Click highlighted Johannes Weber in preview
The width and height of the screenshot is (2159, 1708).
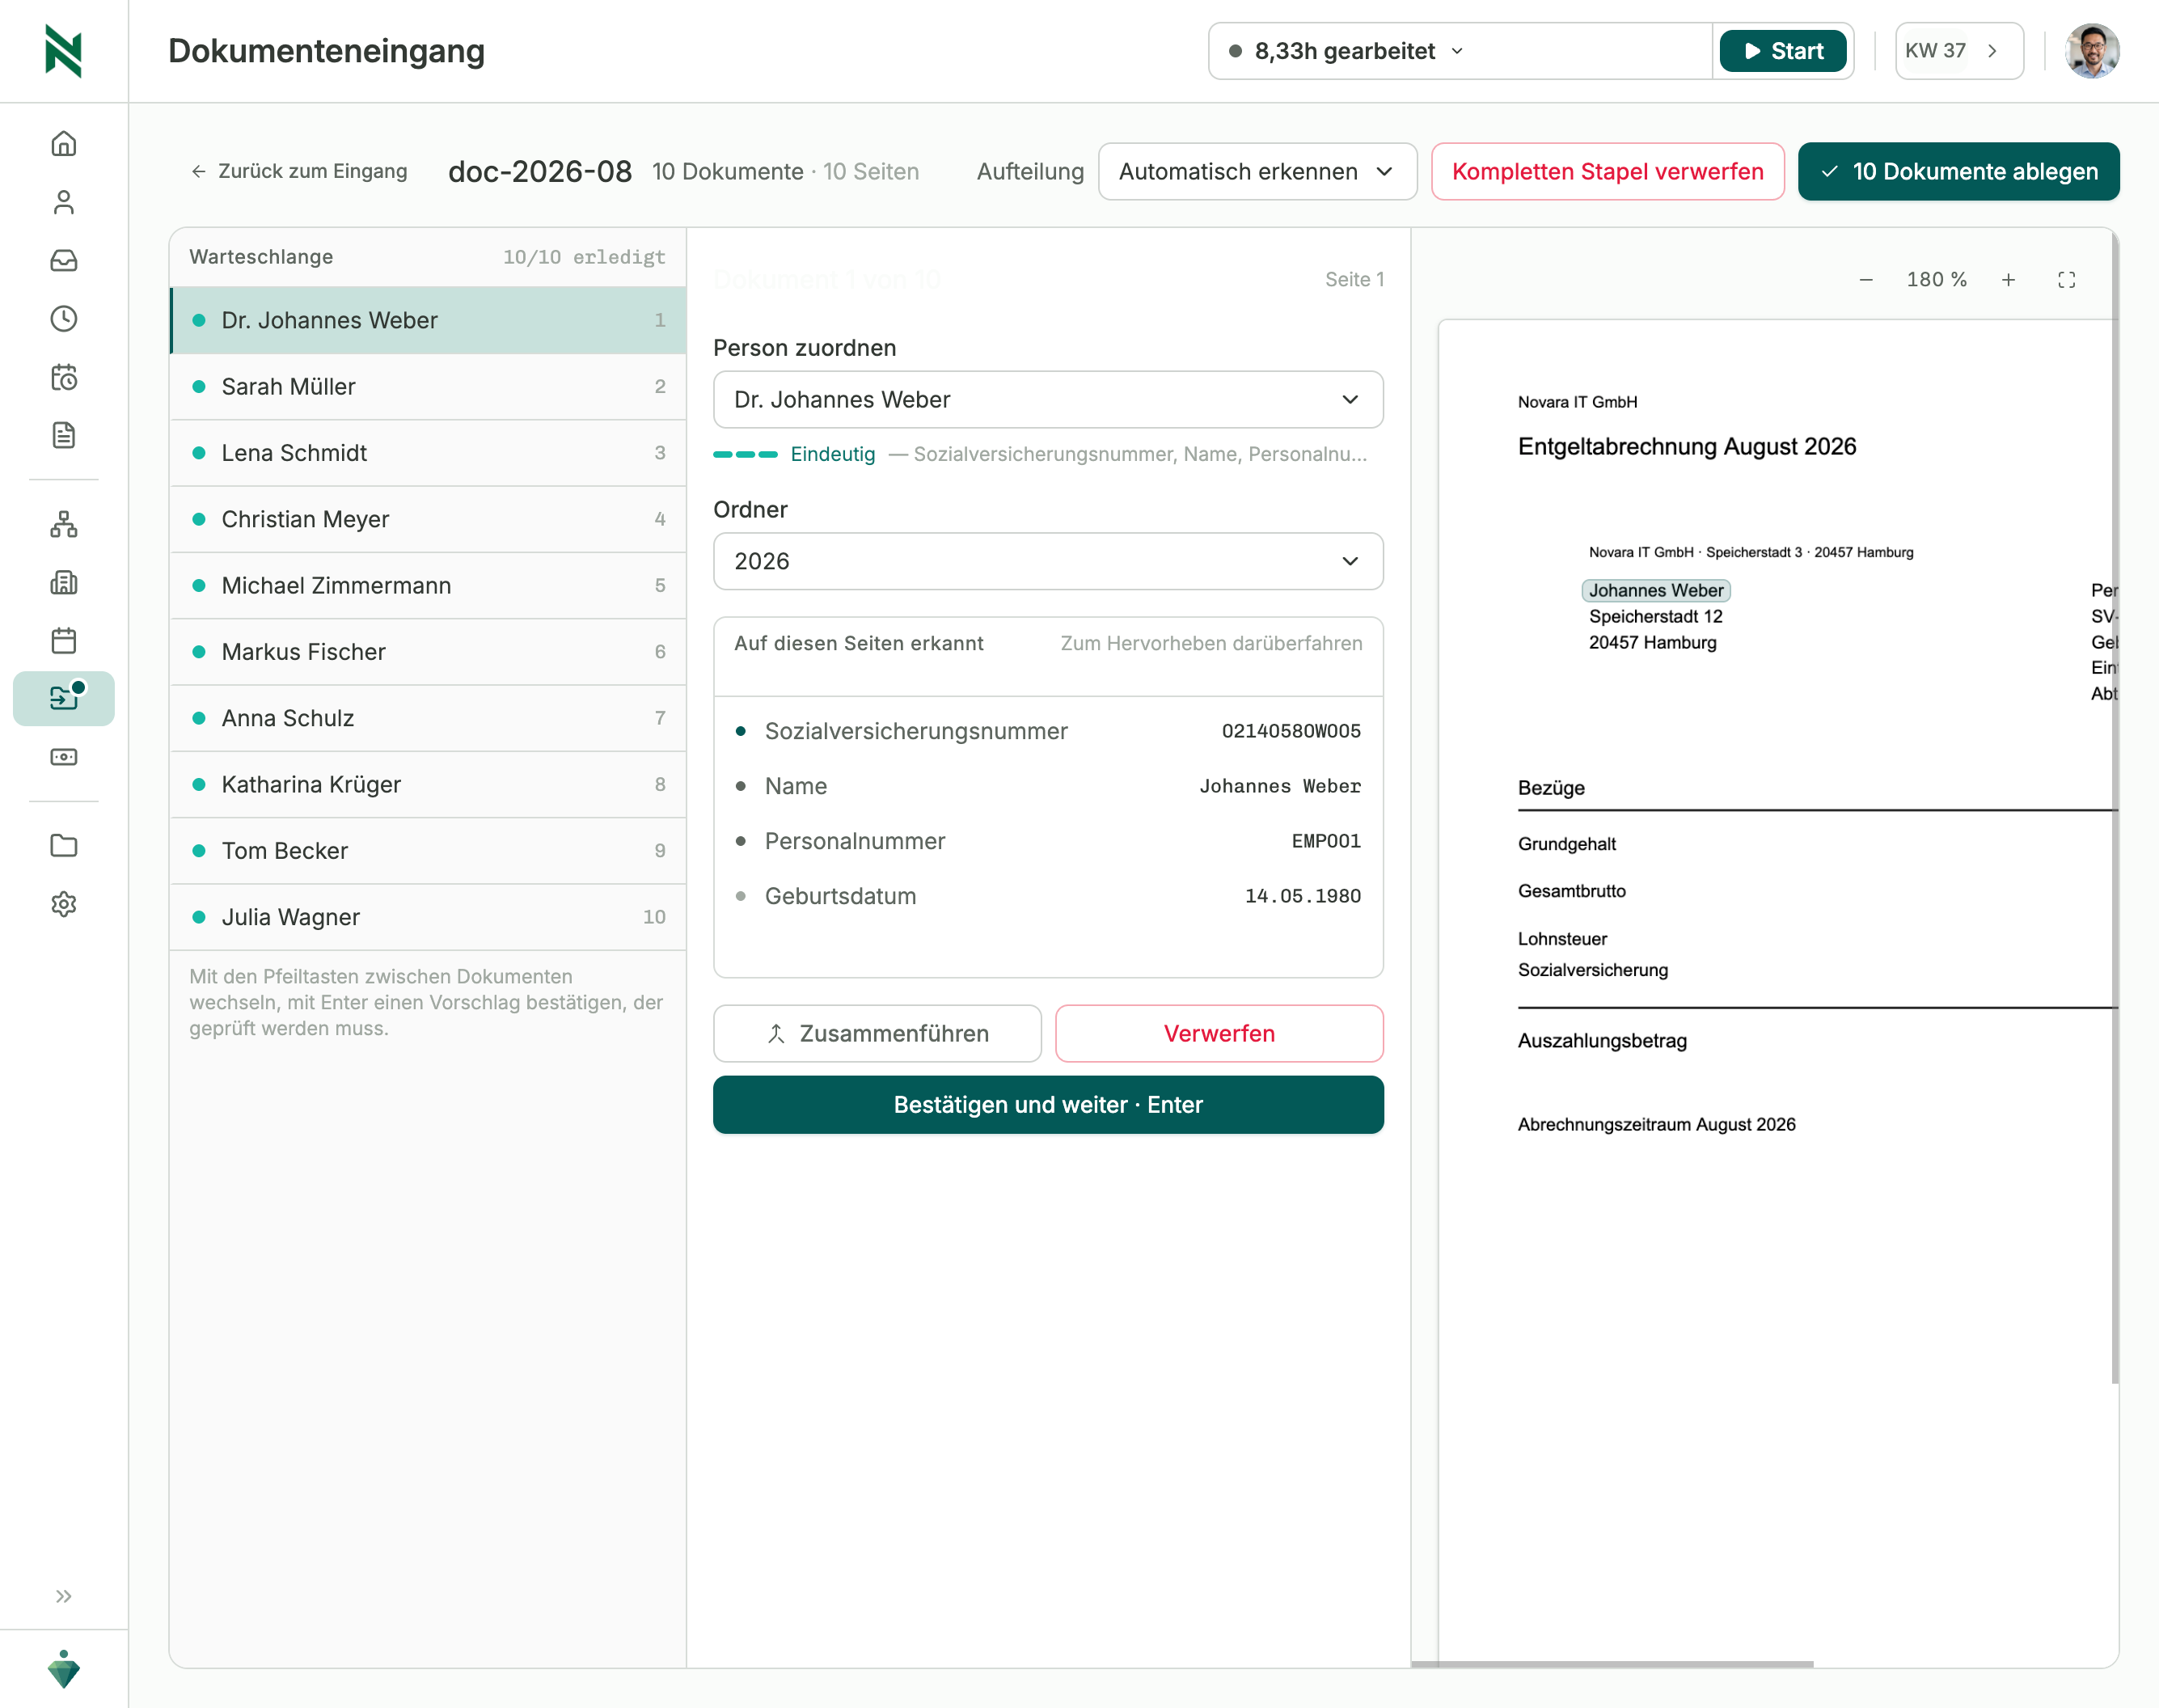point(1656,591)
